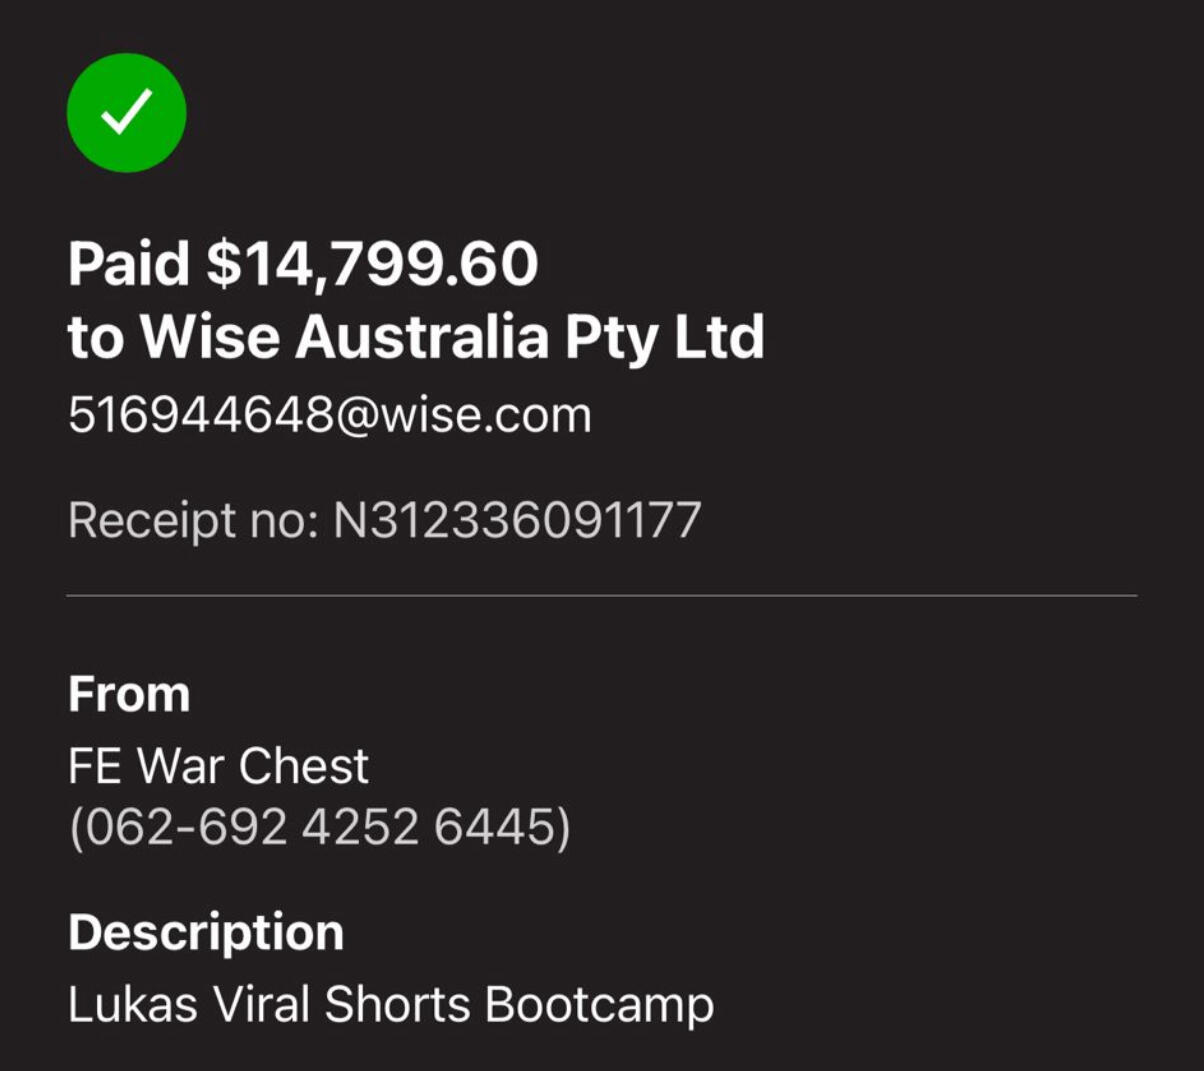Tap Pty Ltd in the payee name
Image resolution: width=1204 pixels, height=1071 pixels.
[665, 338]
